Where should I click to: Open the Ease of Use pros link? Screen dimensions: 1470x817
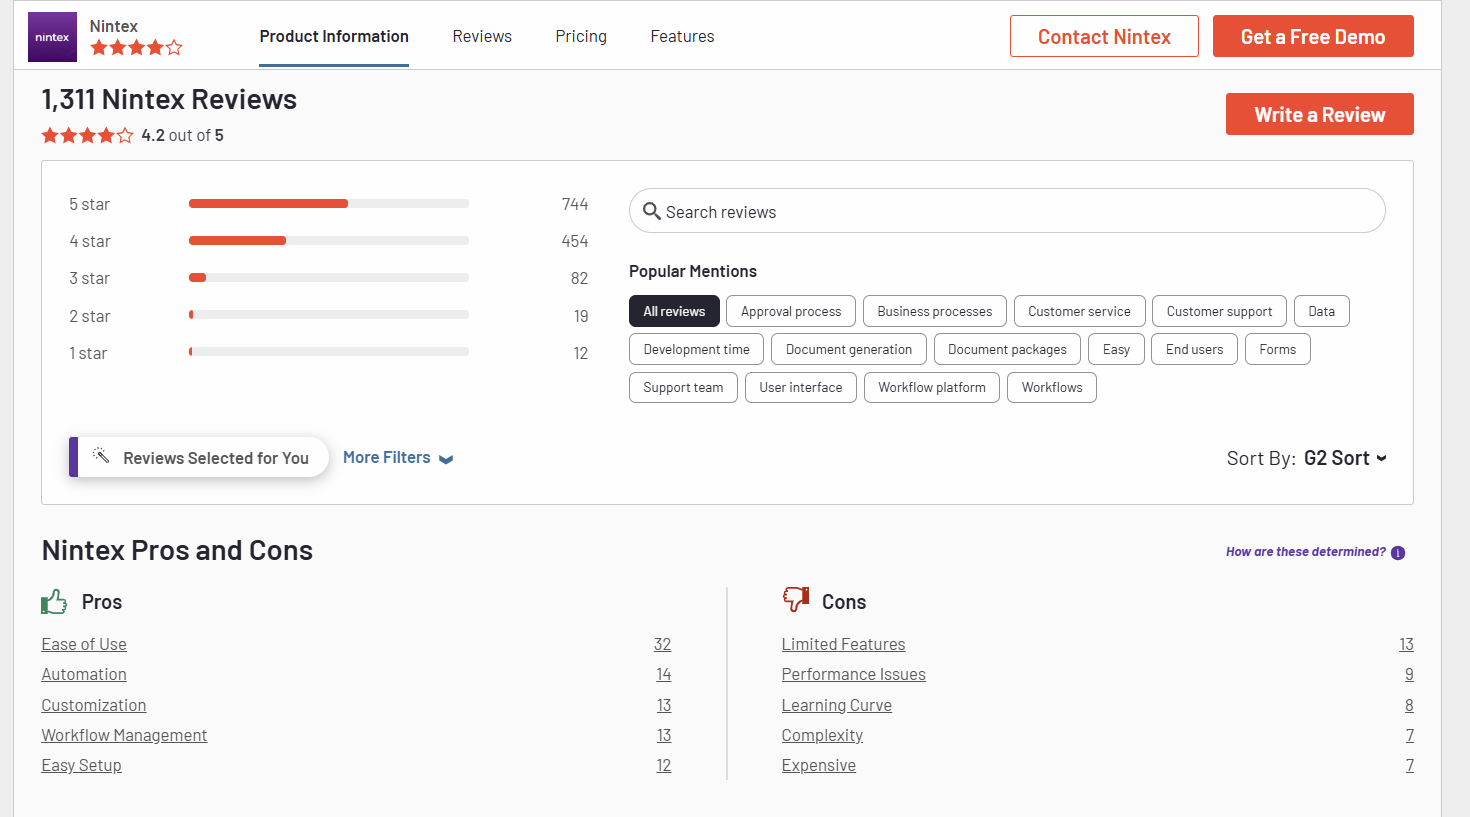[83, 644]
